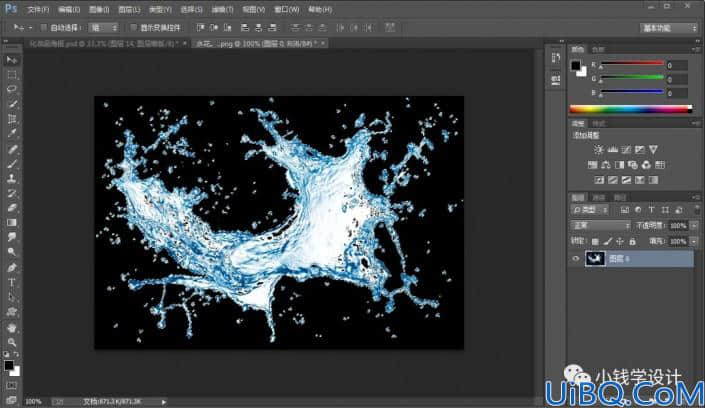Select the Zoom tool in toolbox
Image resolution: width=705 pixels, height=408 pixels.
click(x=12, y=342)
